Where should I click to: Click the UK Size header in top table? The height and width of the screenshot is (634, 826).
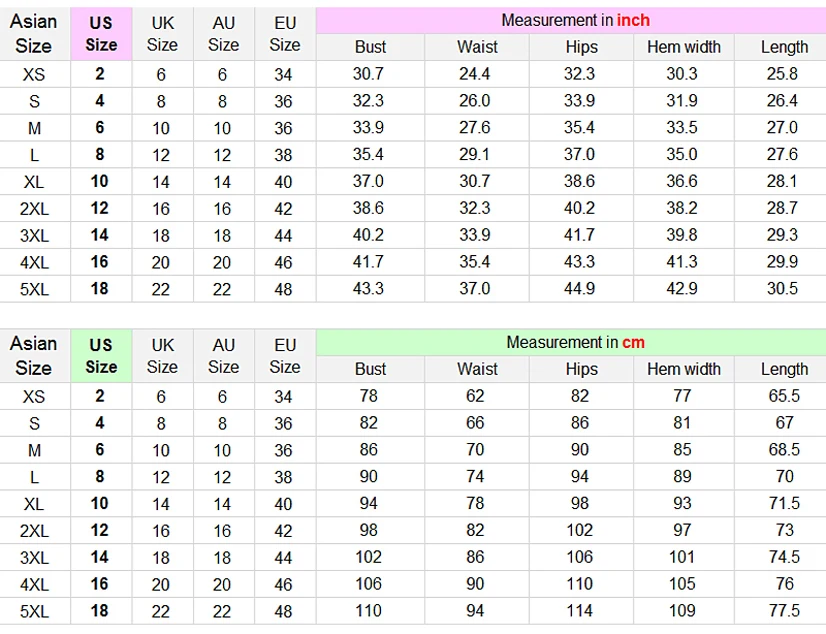(x=162, y=33)
